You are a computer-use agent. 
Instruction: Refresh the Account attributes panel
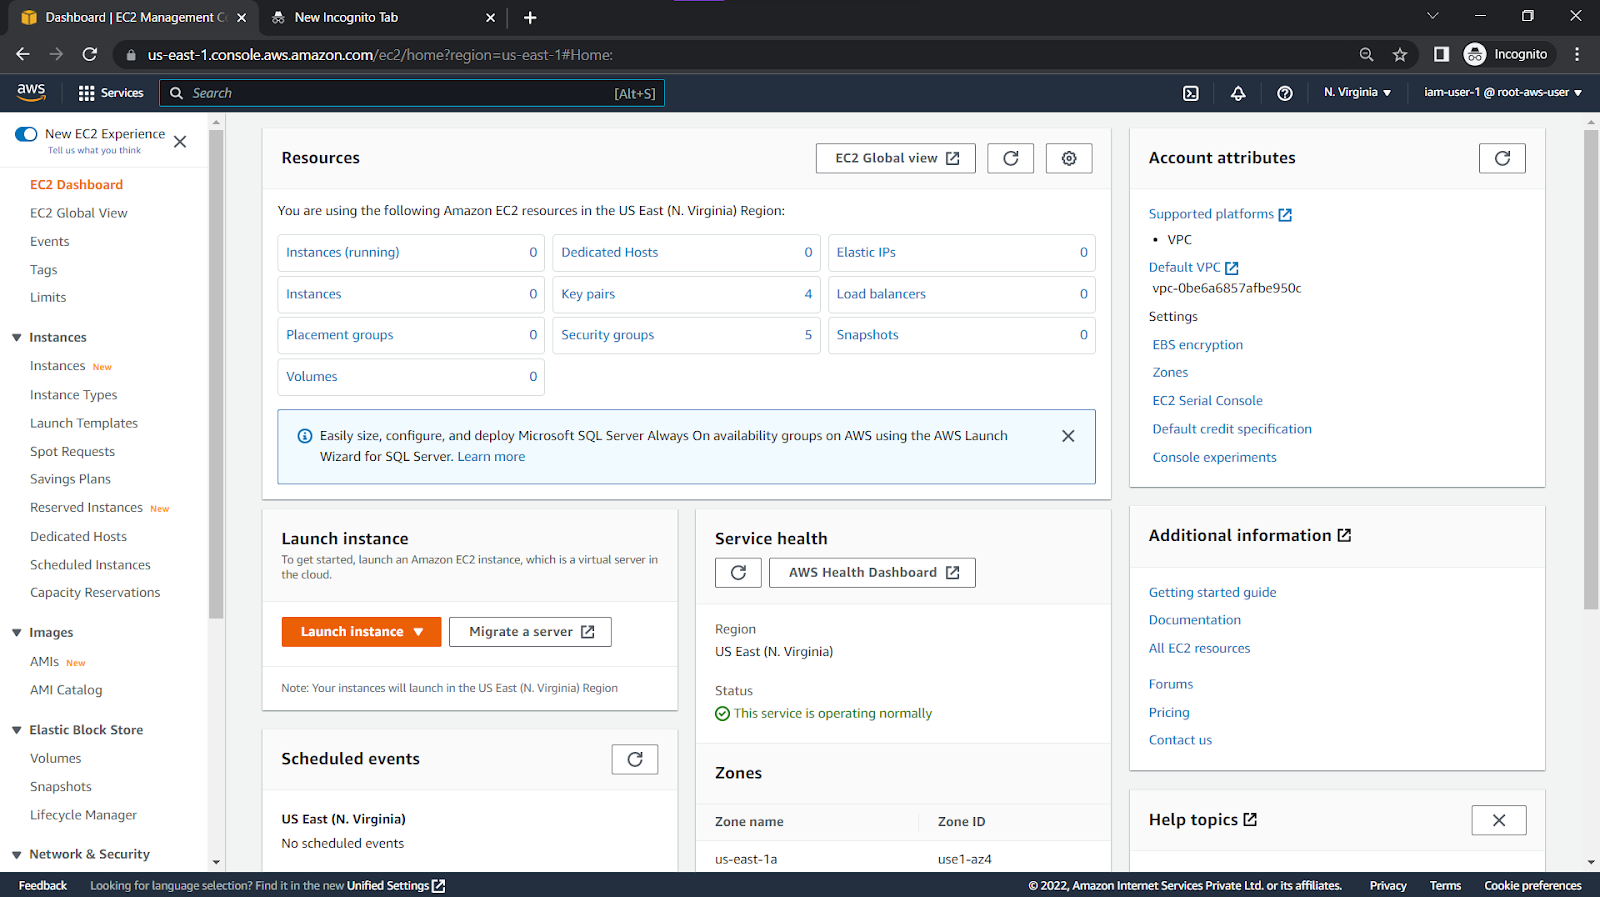pyautogui.click(x=1502, y=158)
